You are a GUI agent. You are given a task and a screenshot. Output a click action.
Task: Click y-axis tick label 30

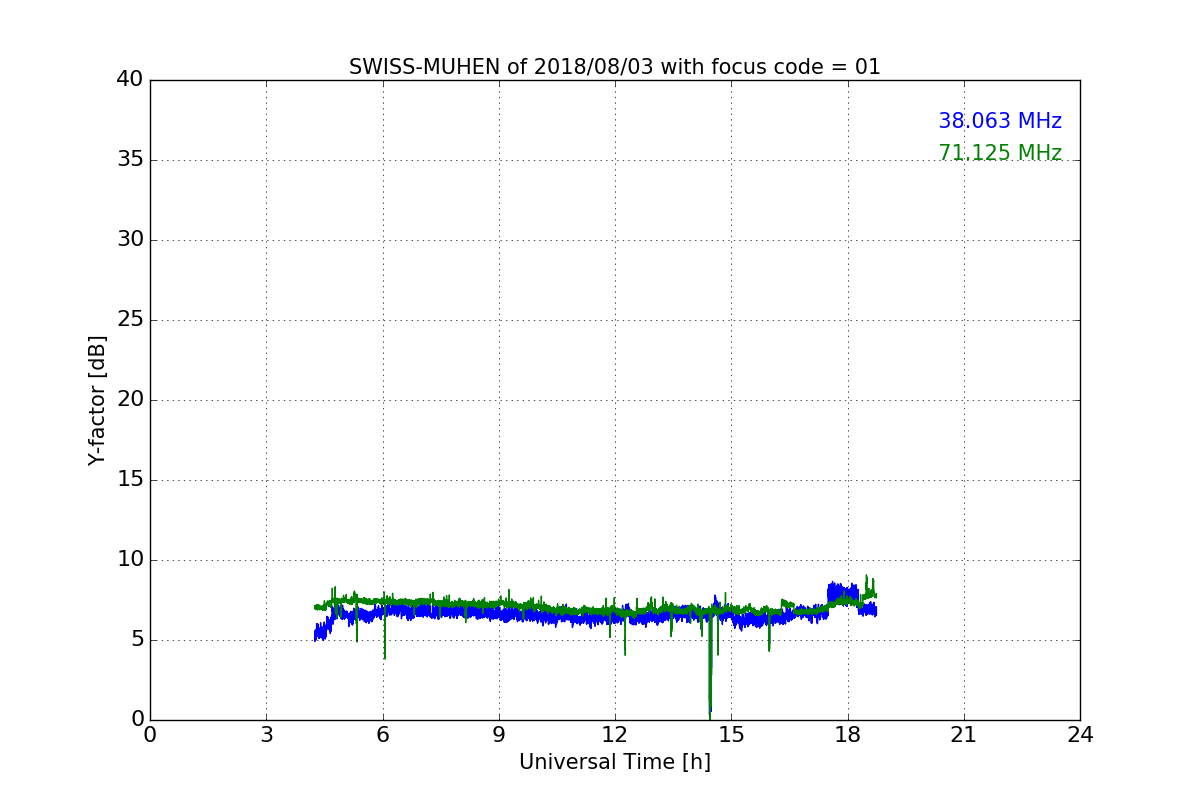point(130,240)
